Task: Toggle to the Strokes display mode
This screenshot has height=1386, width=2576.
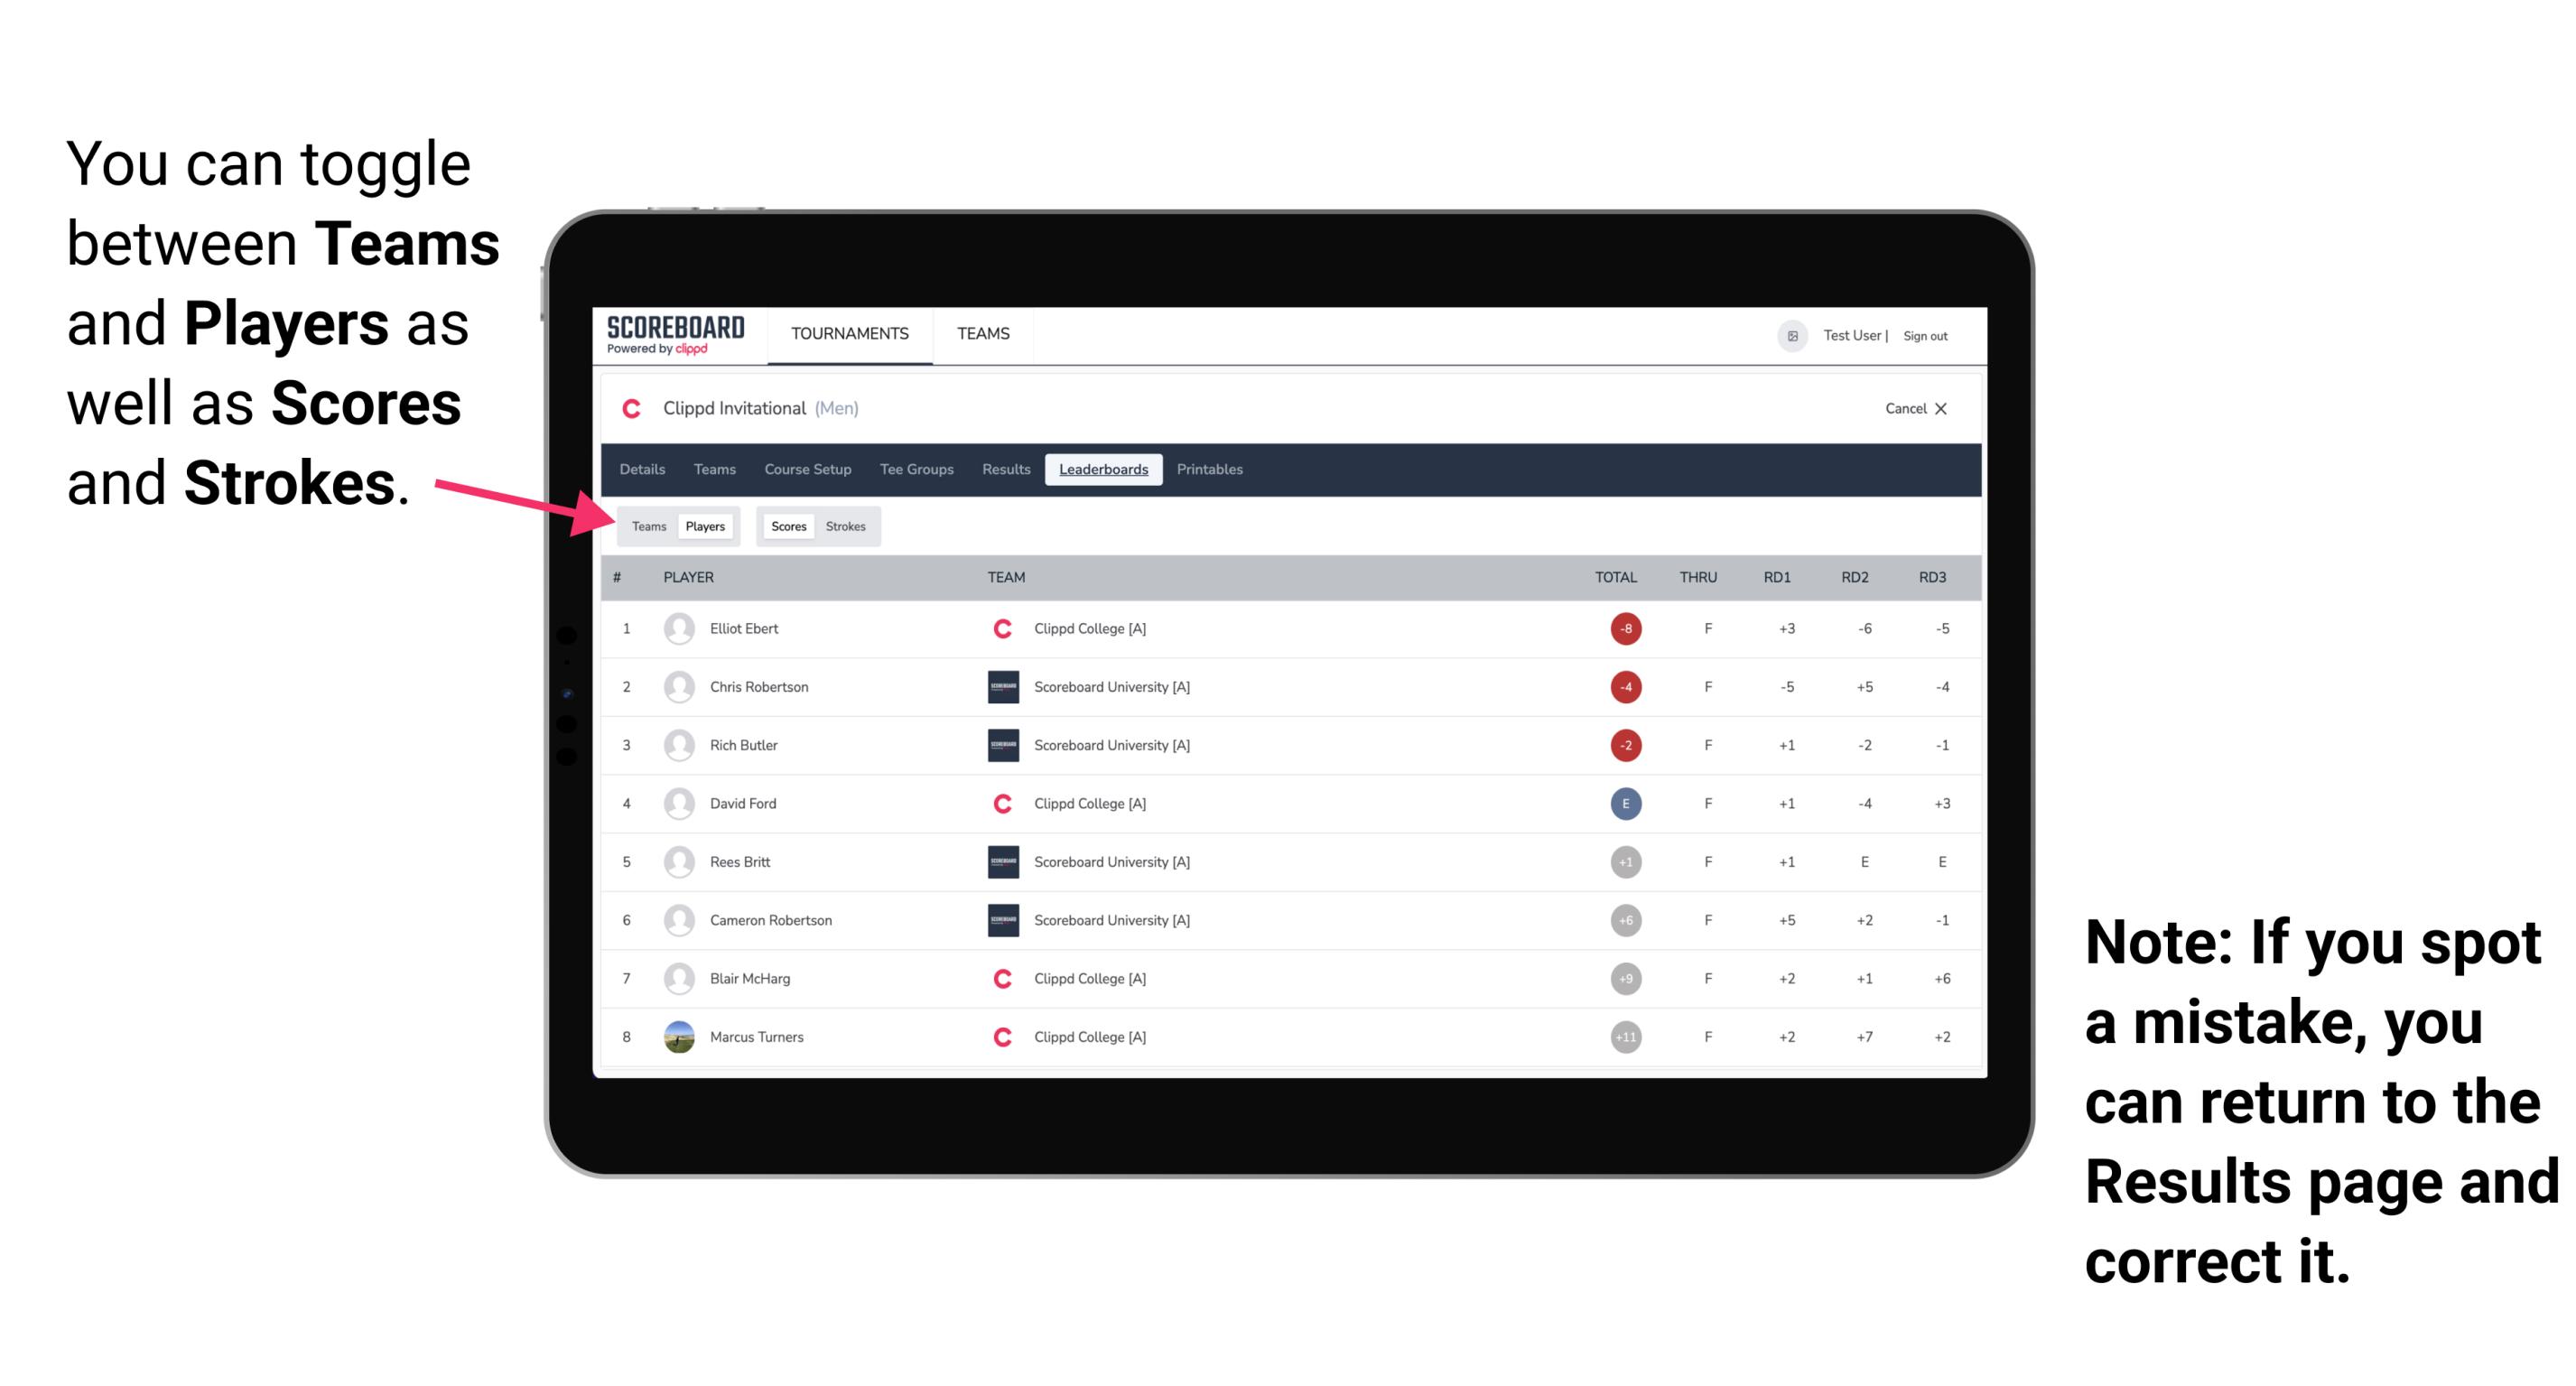Action: 846,526
